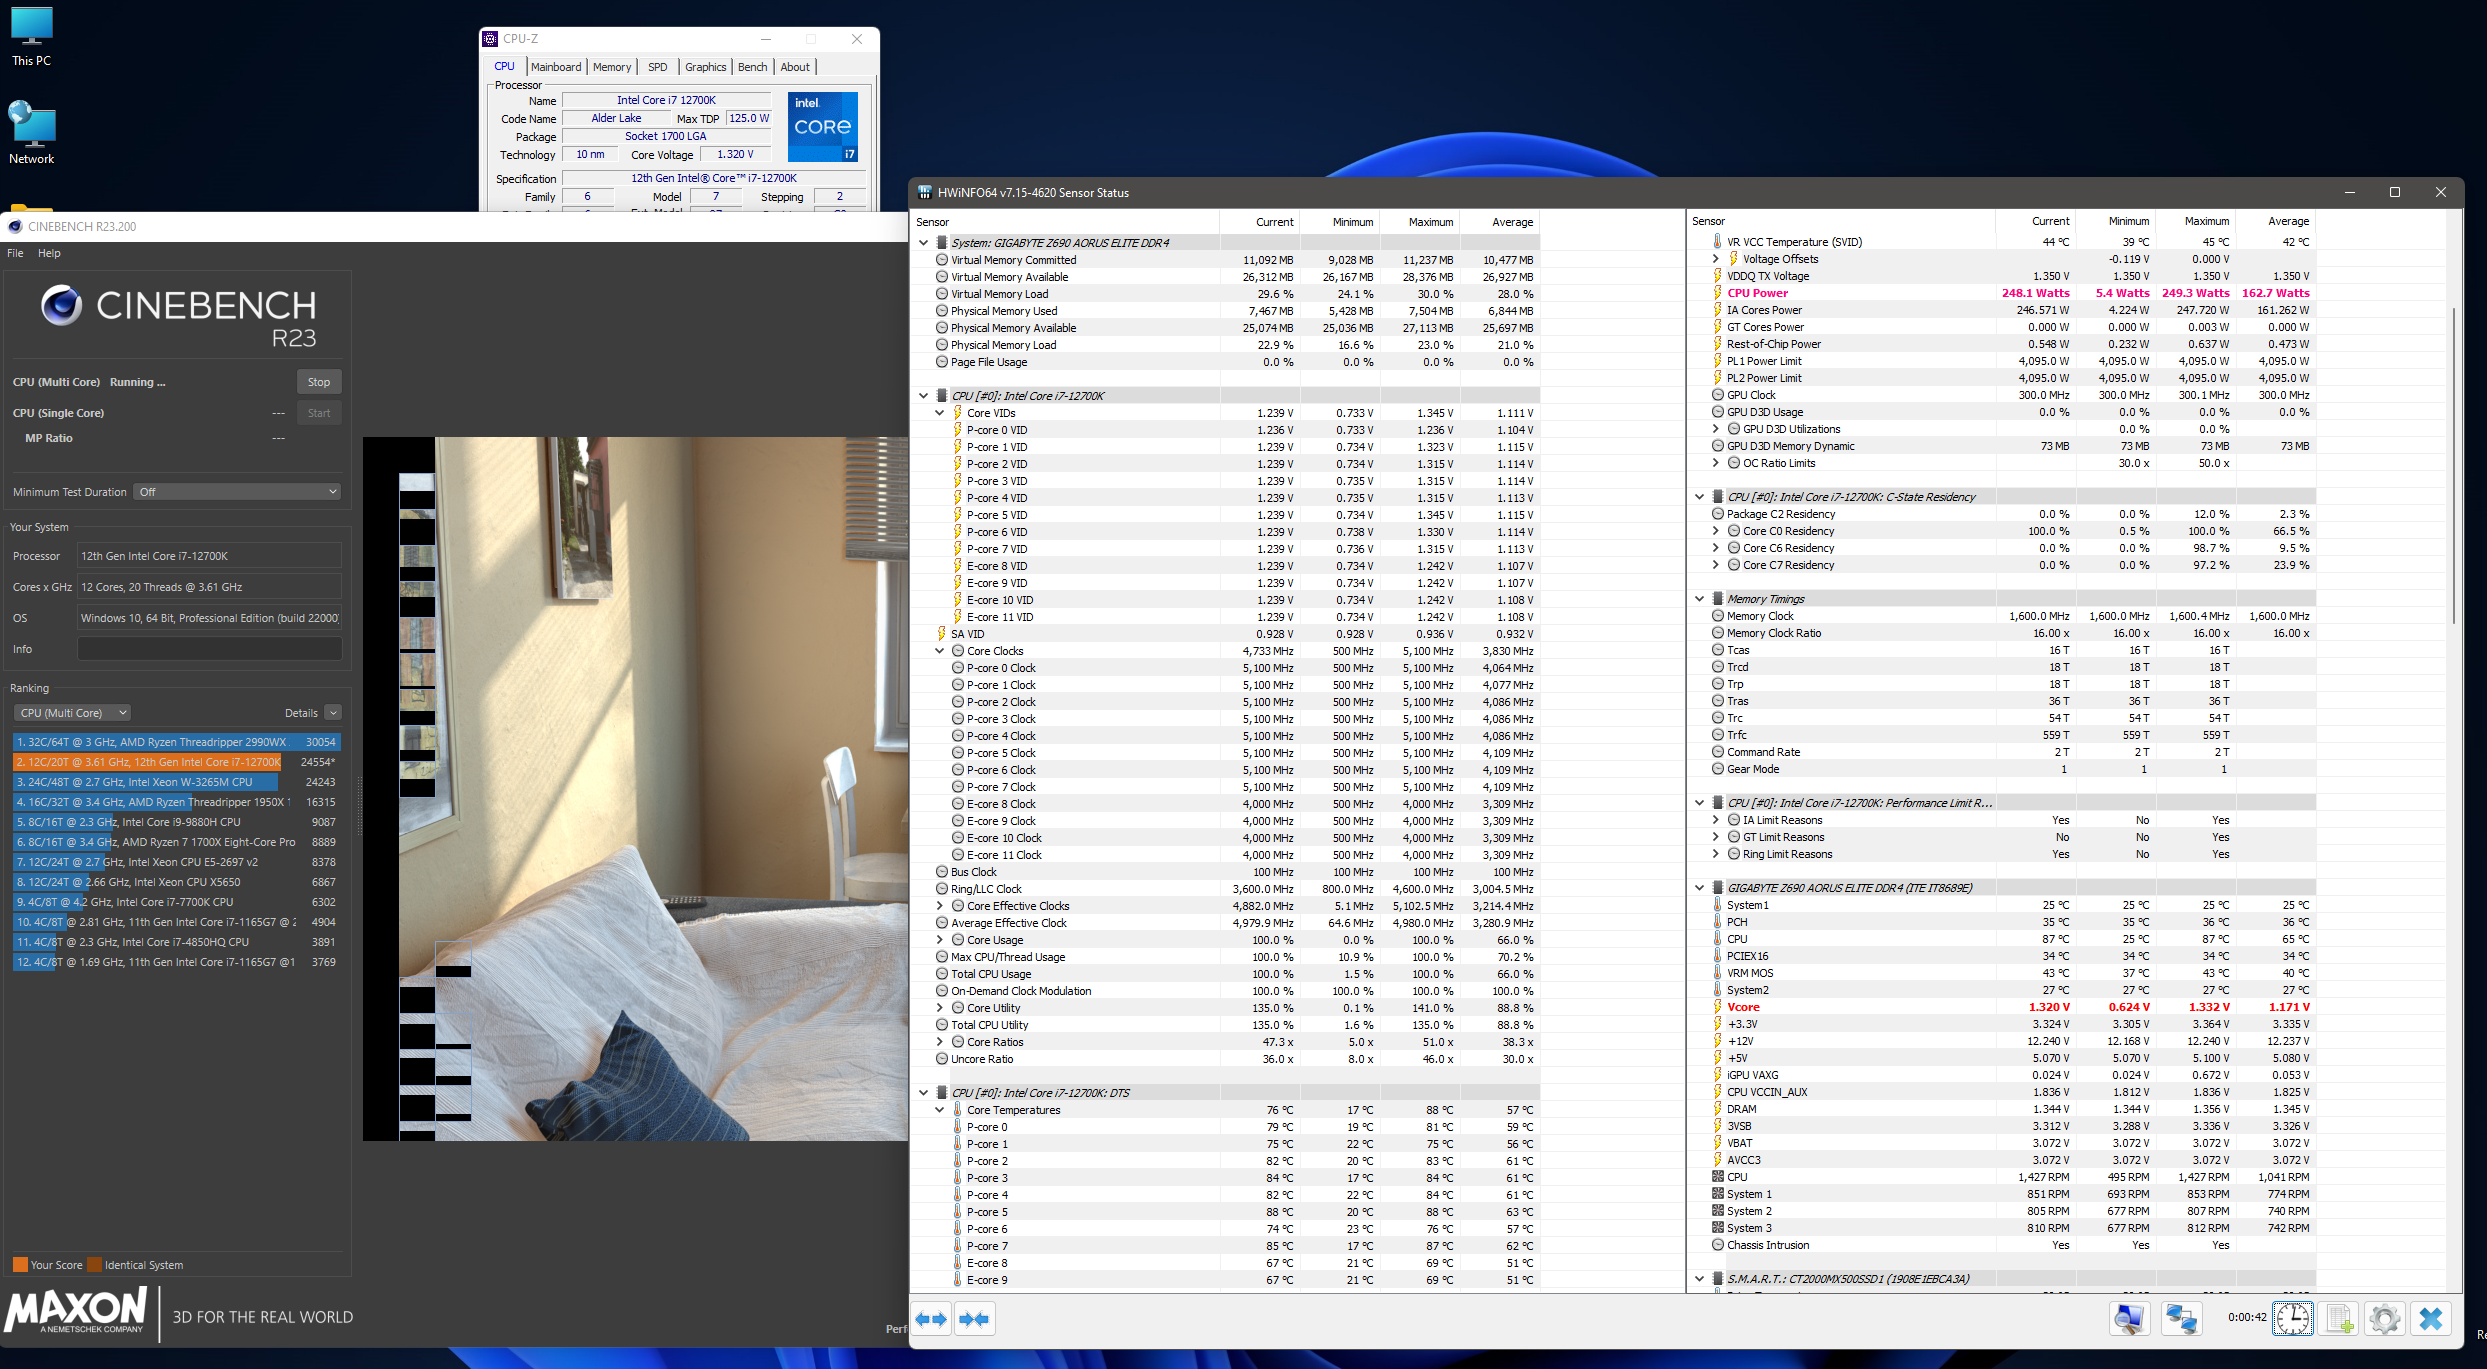Start logging with the sheet-plus icon
Screen dimensions: 2487x1369
click(2339, 1319)
